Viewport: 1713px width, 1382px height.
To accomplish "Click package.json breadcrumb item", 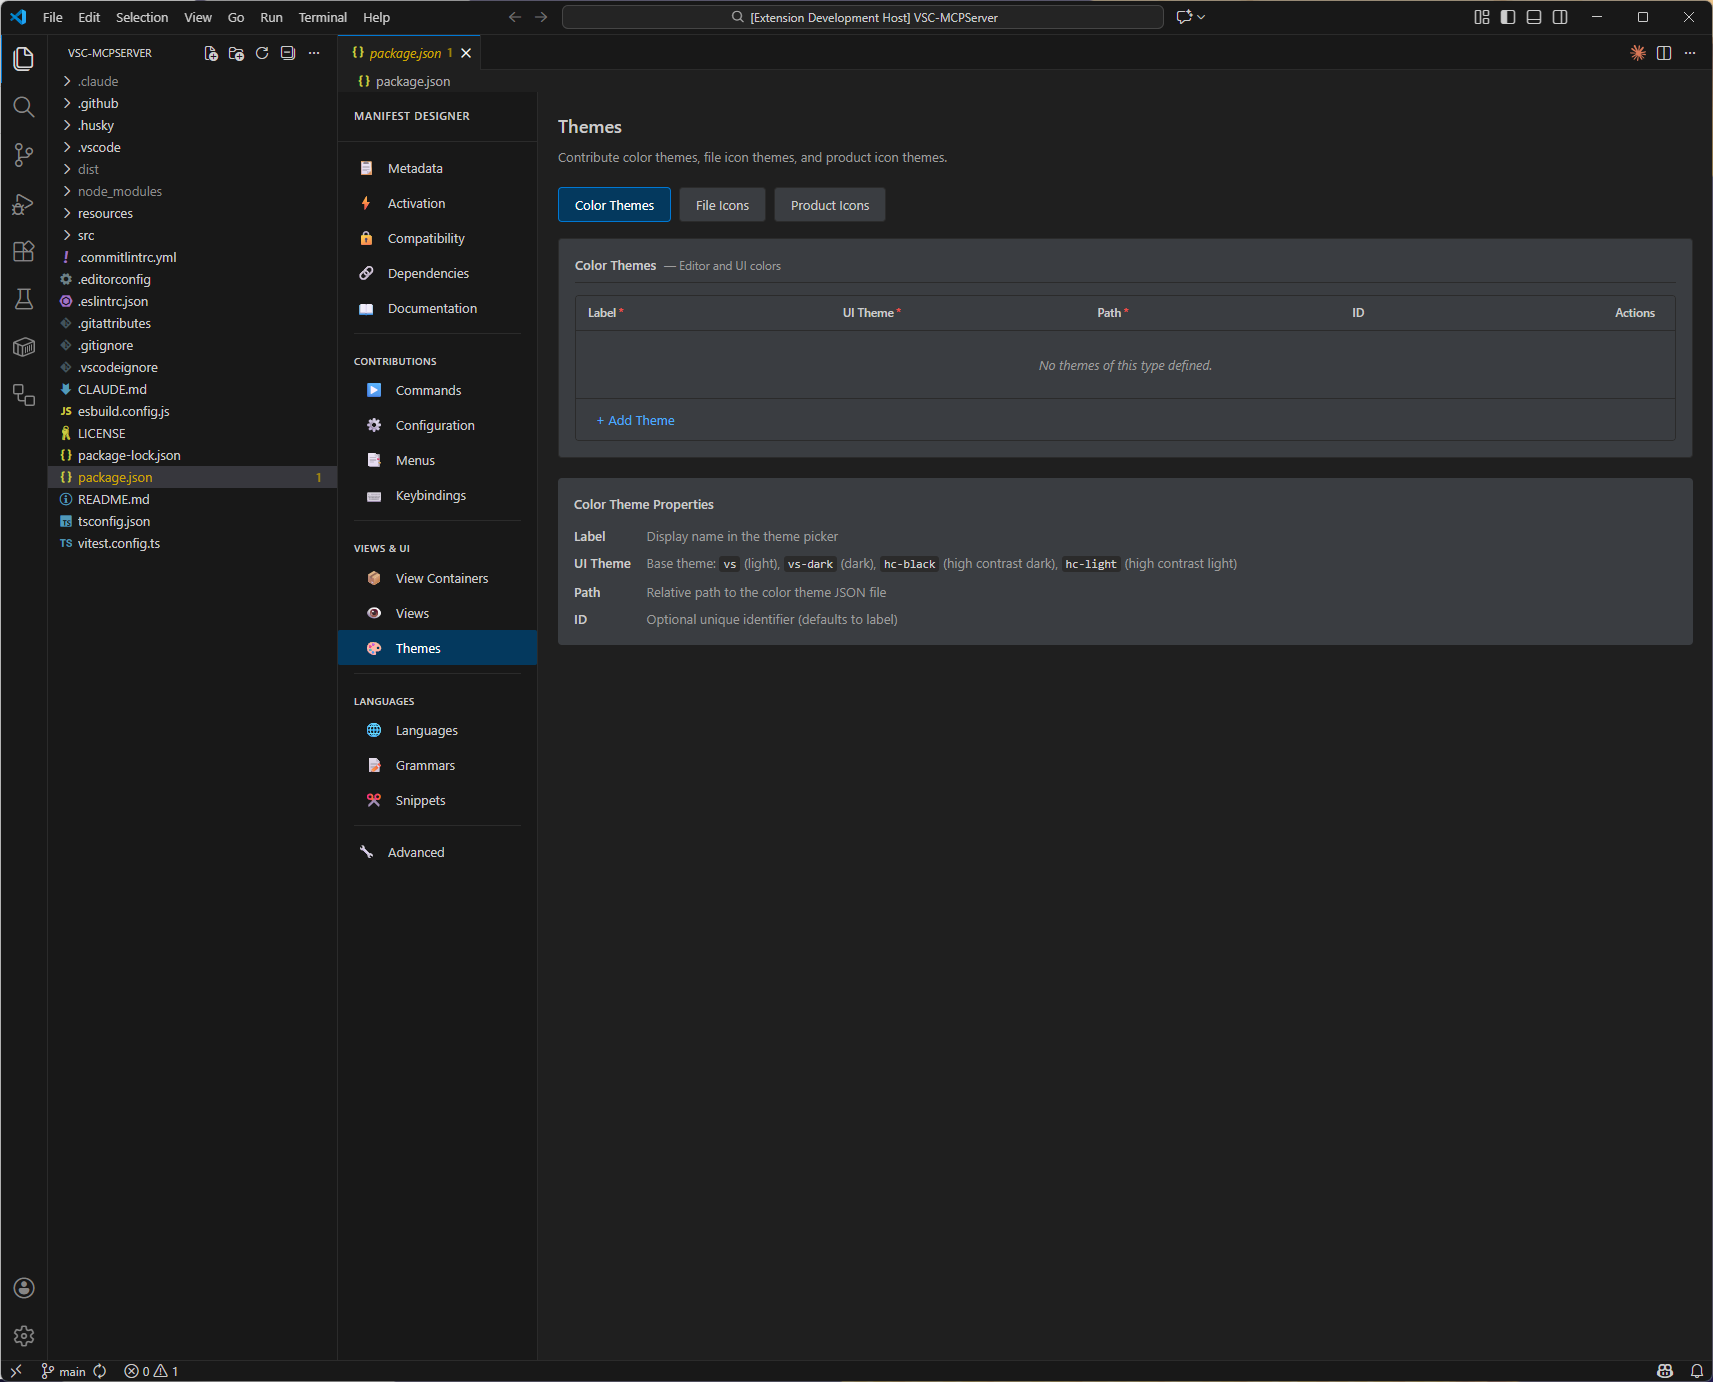I will (404, 81).
